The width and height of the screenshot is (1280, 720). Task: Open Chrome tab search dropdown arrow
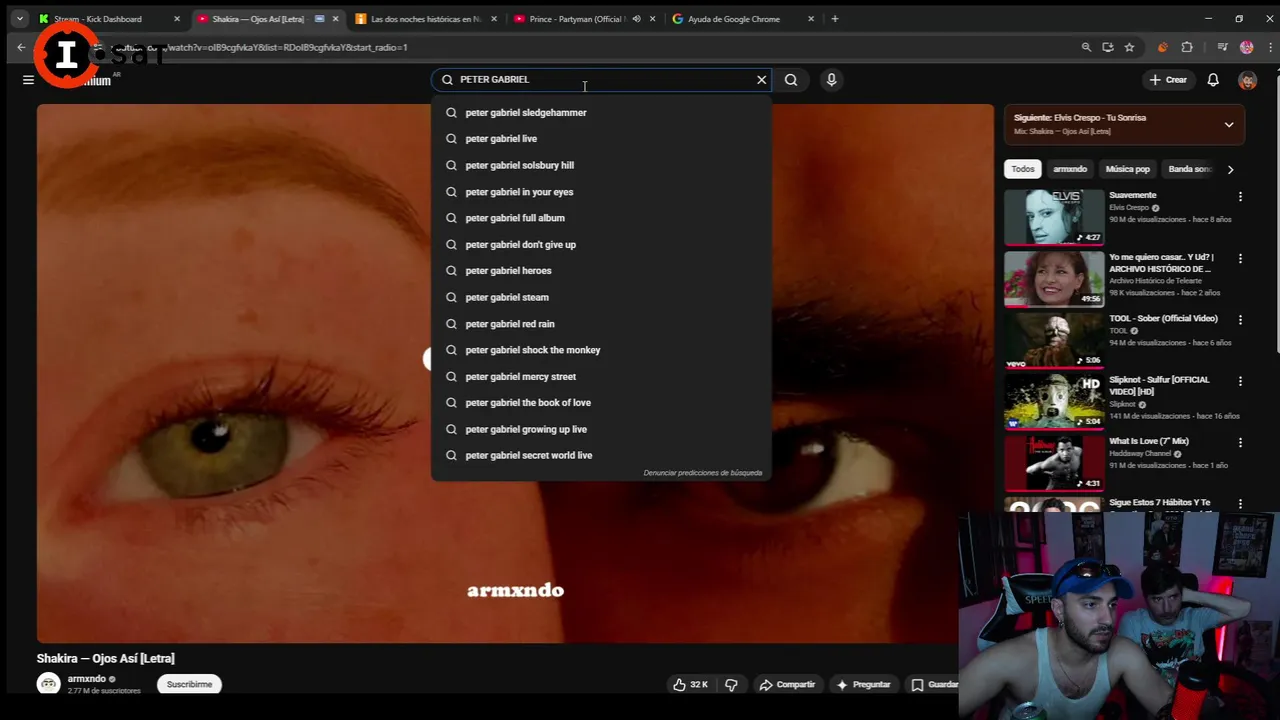point(18,19)
